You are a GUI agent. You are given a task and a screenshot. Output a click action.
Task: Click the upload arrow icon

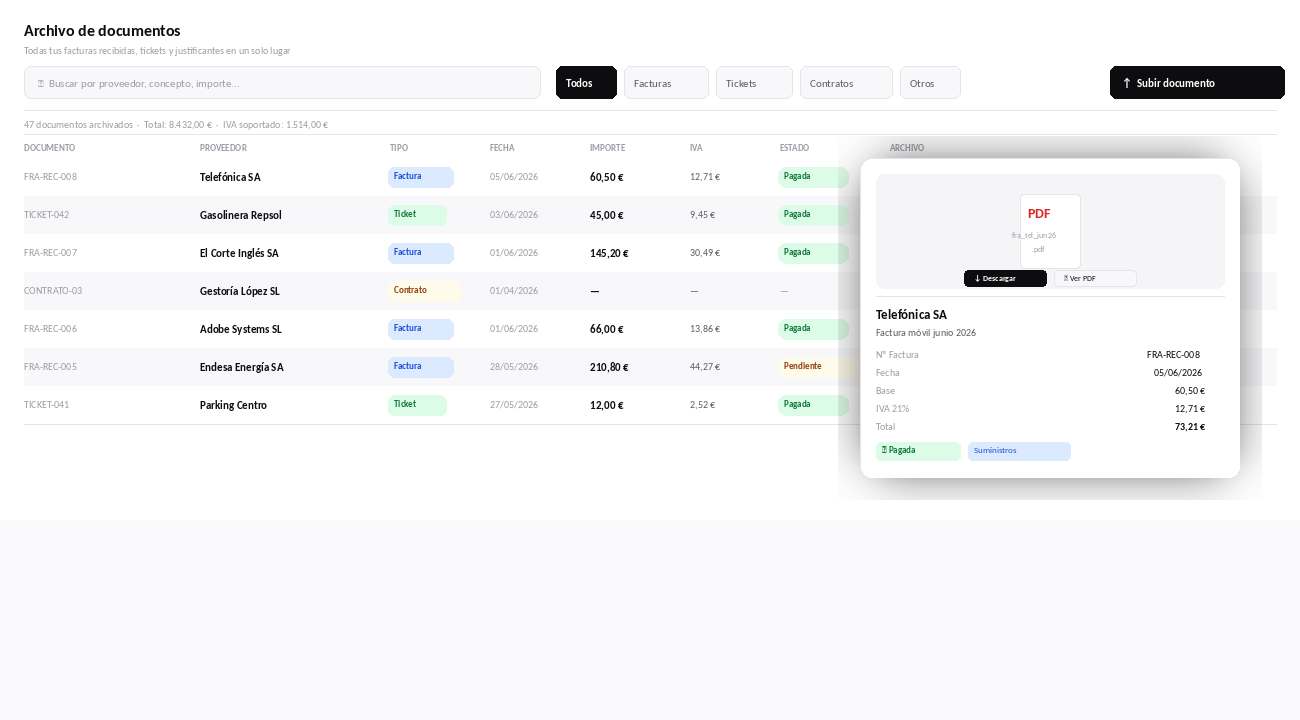coord(1127,83)
